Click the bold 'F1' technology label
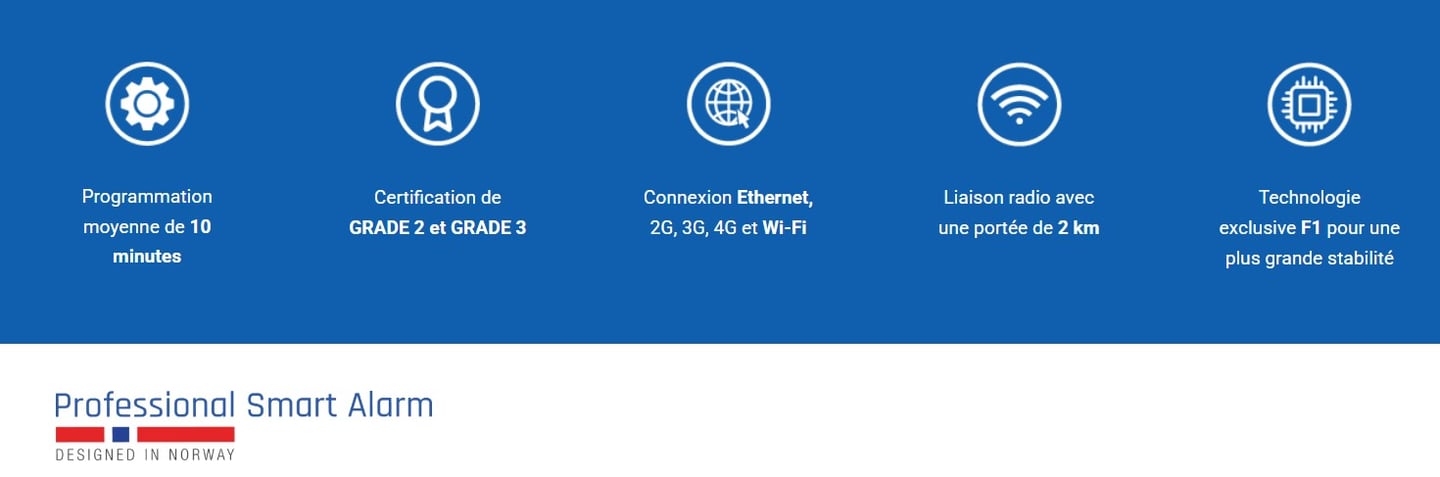The image size is (1440, 477). [1311, 228]
